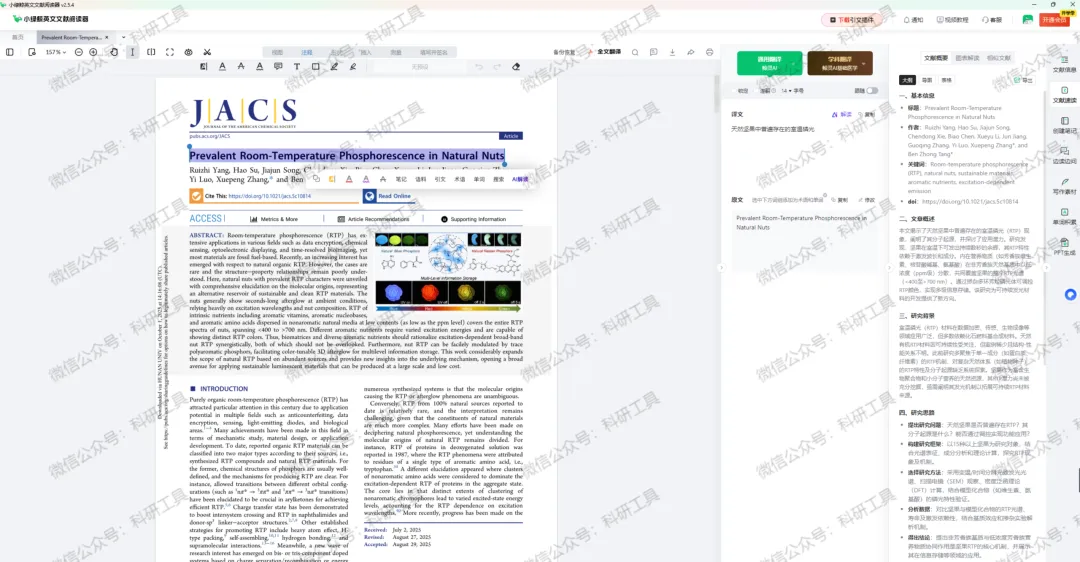Screen dimensions: 1080x562
Task: Select the hand pan tool
Action: pyautogui.click(x=114, y=52)
